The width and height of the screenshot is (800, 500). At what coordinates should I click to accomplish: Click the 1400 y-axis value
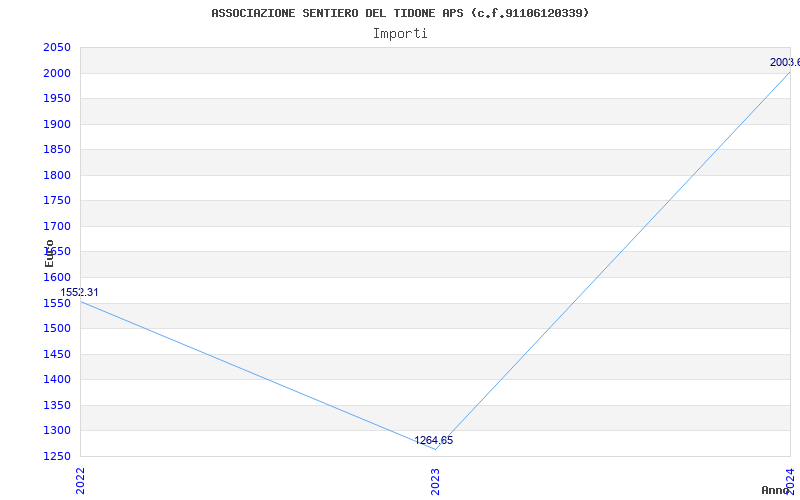pyautogui.click(x=57, y=380)
